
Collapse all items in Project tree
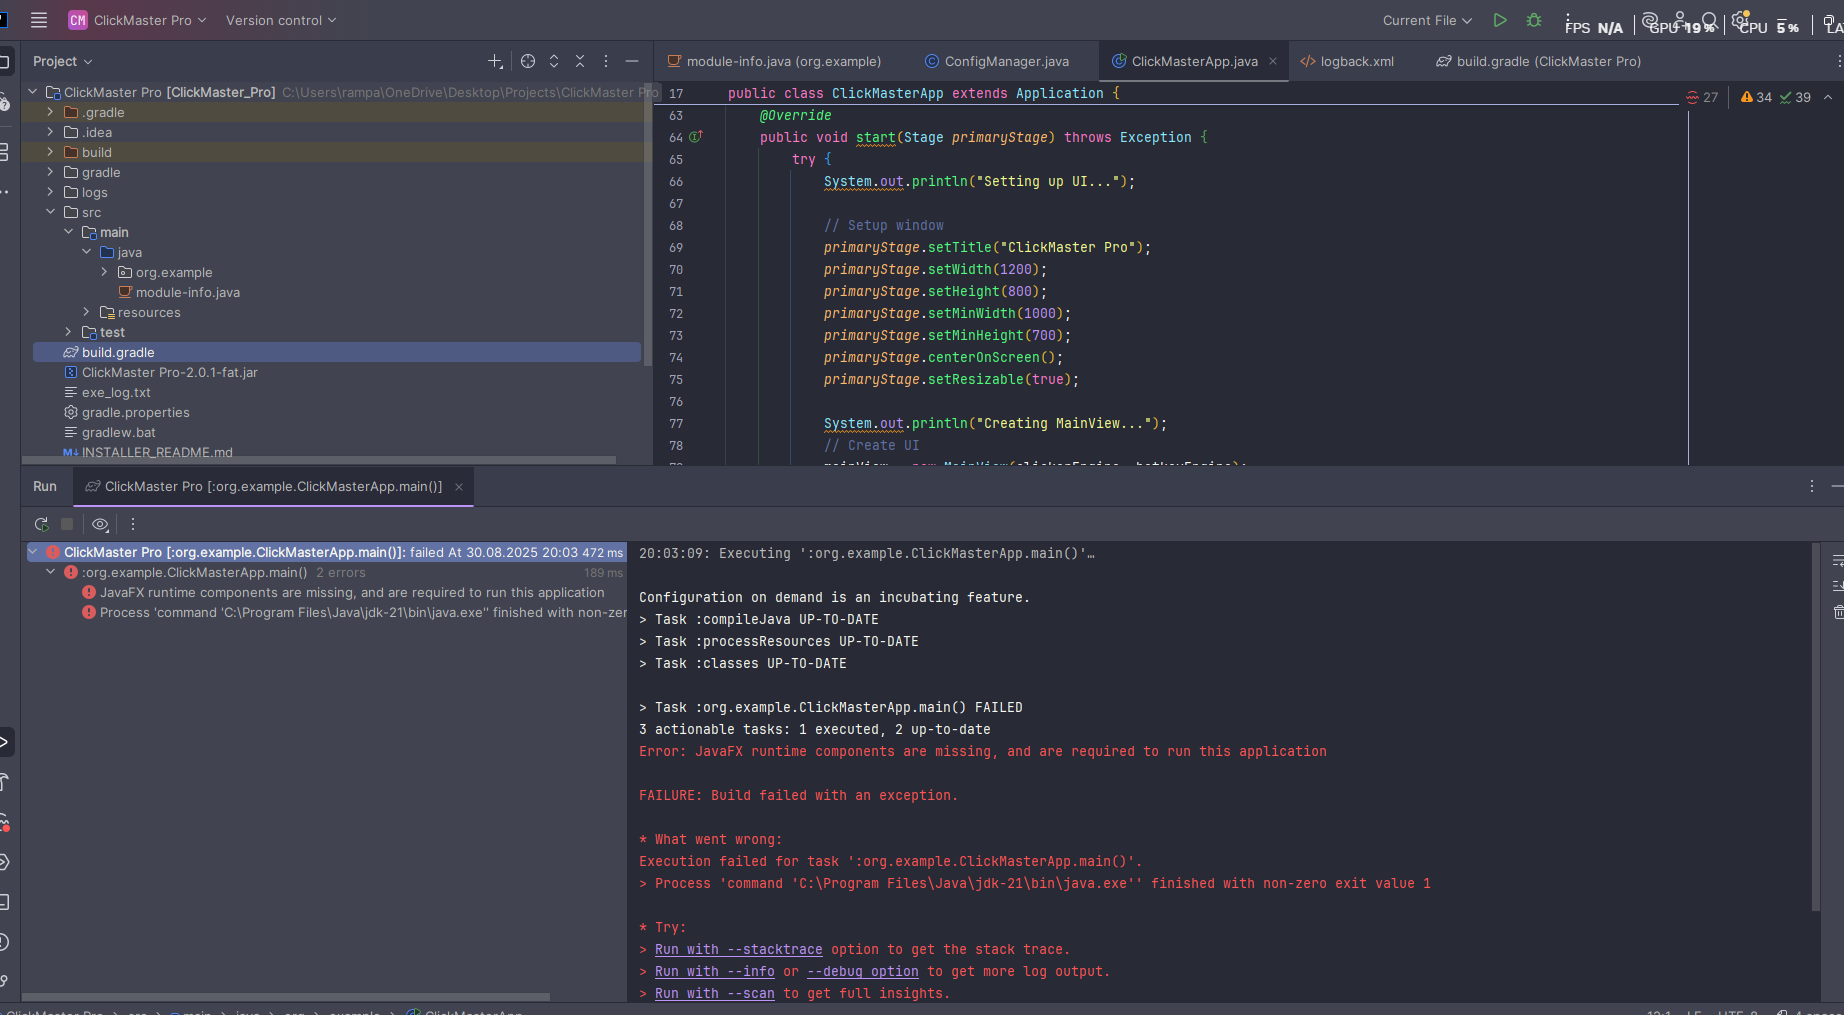click(x=580, y=61)
